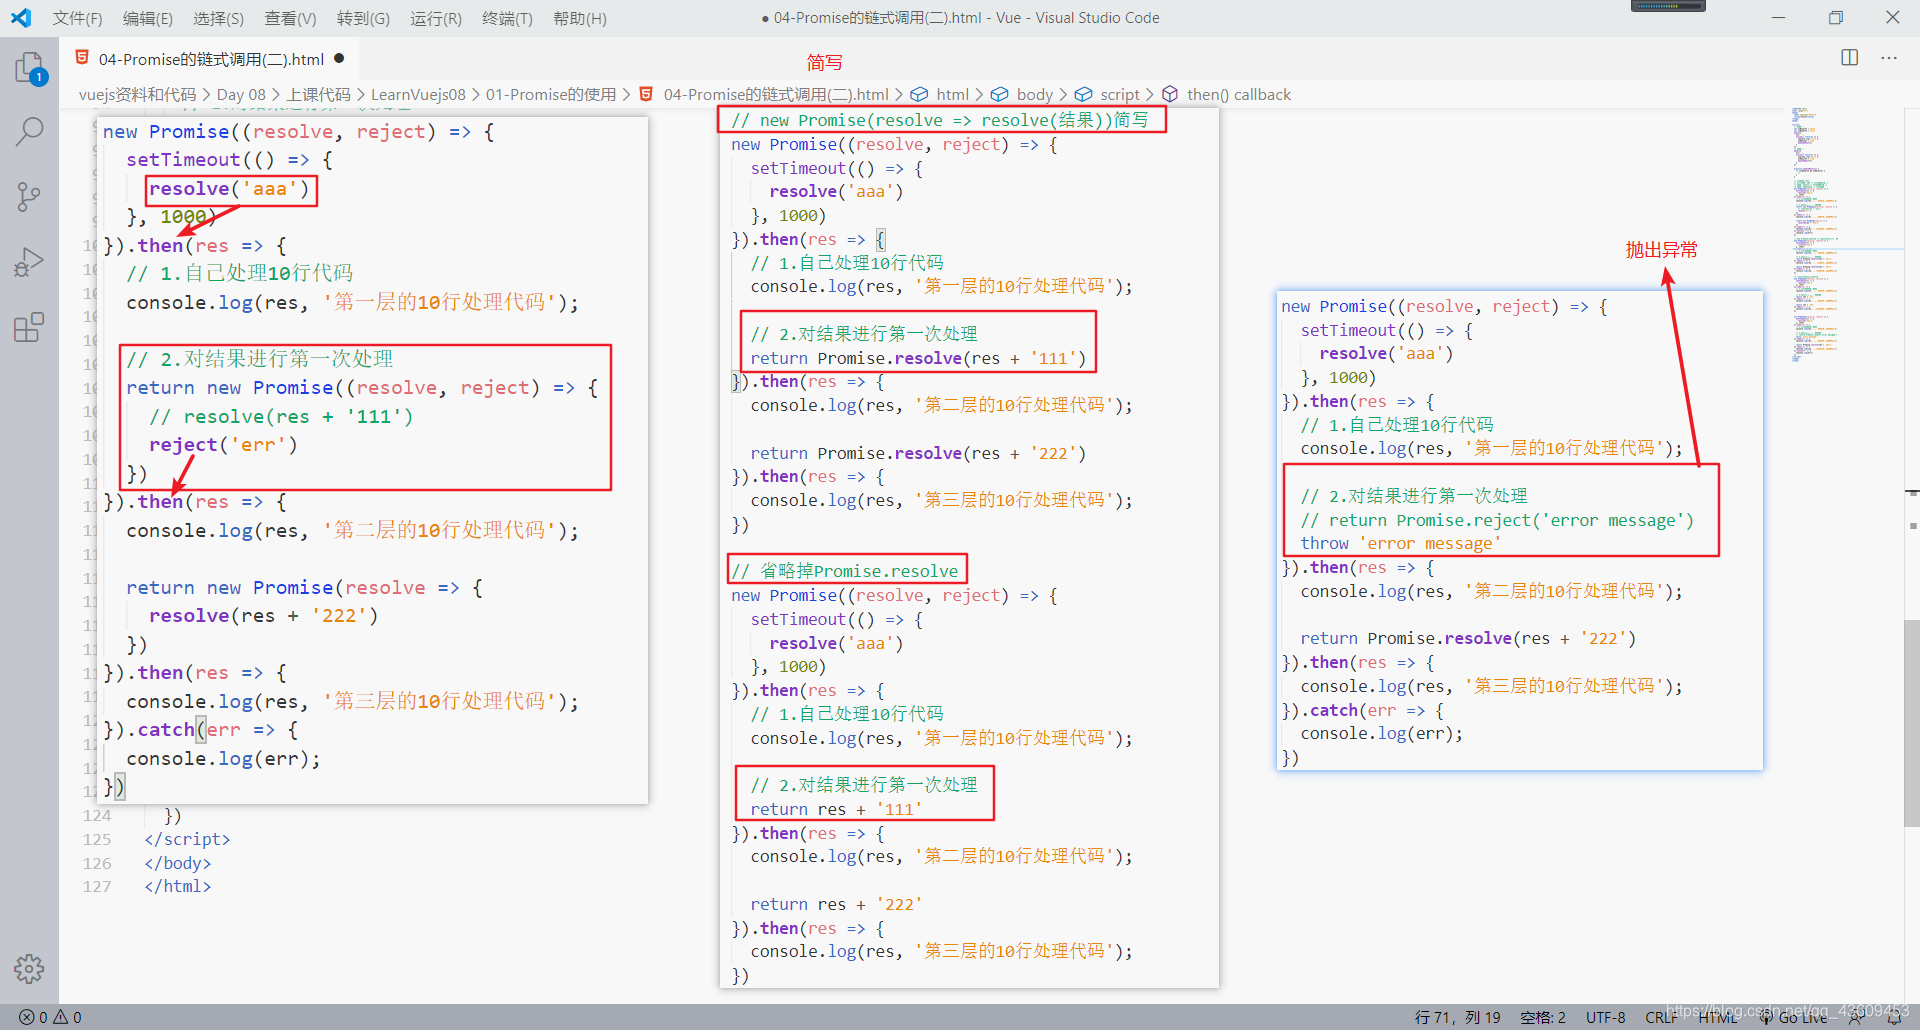
Task: Open the 运行(R) menu
Action: [x=436, y=18]
